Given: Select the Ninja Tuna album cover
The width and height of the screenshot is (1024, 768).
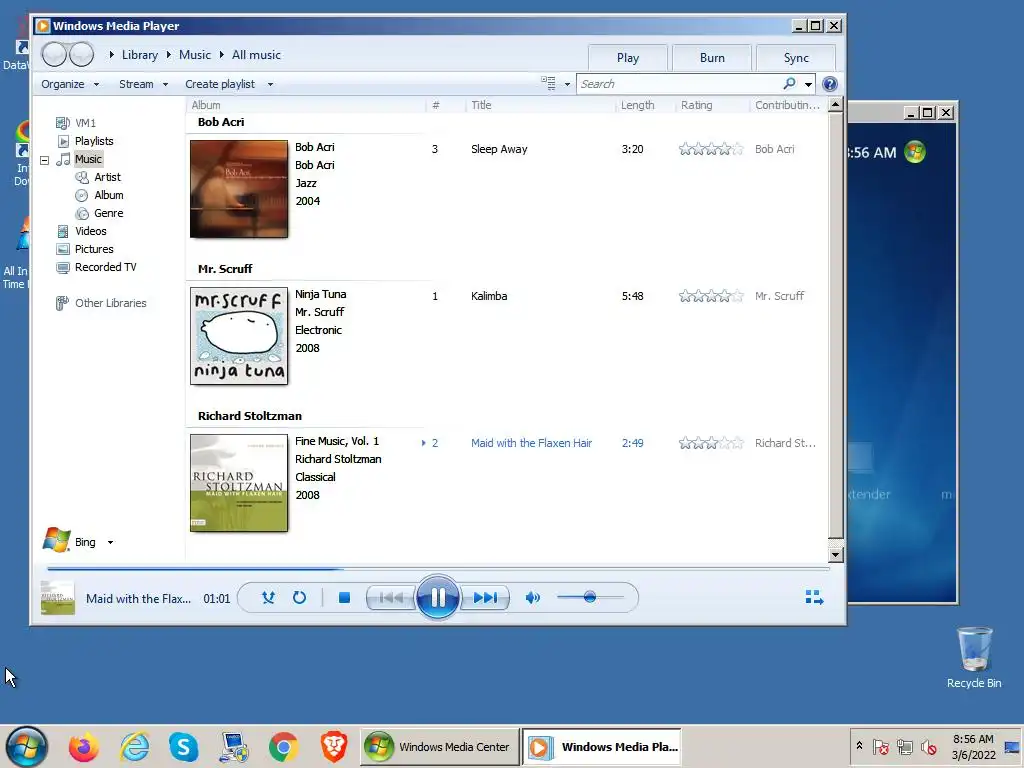Looking at the screenshot, I should (239, 336).
